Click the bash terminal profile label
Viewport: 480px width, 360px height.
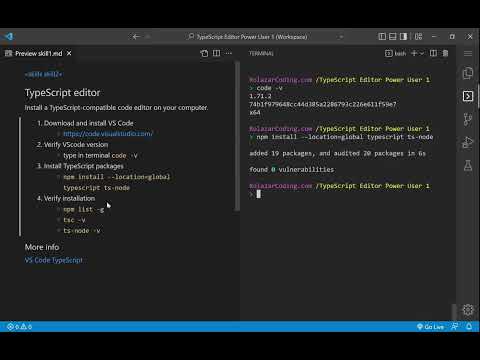point(400,53)
